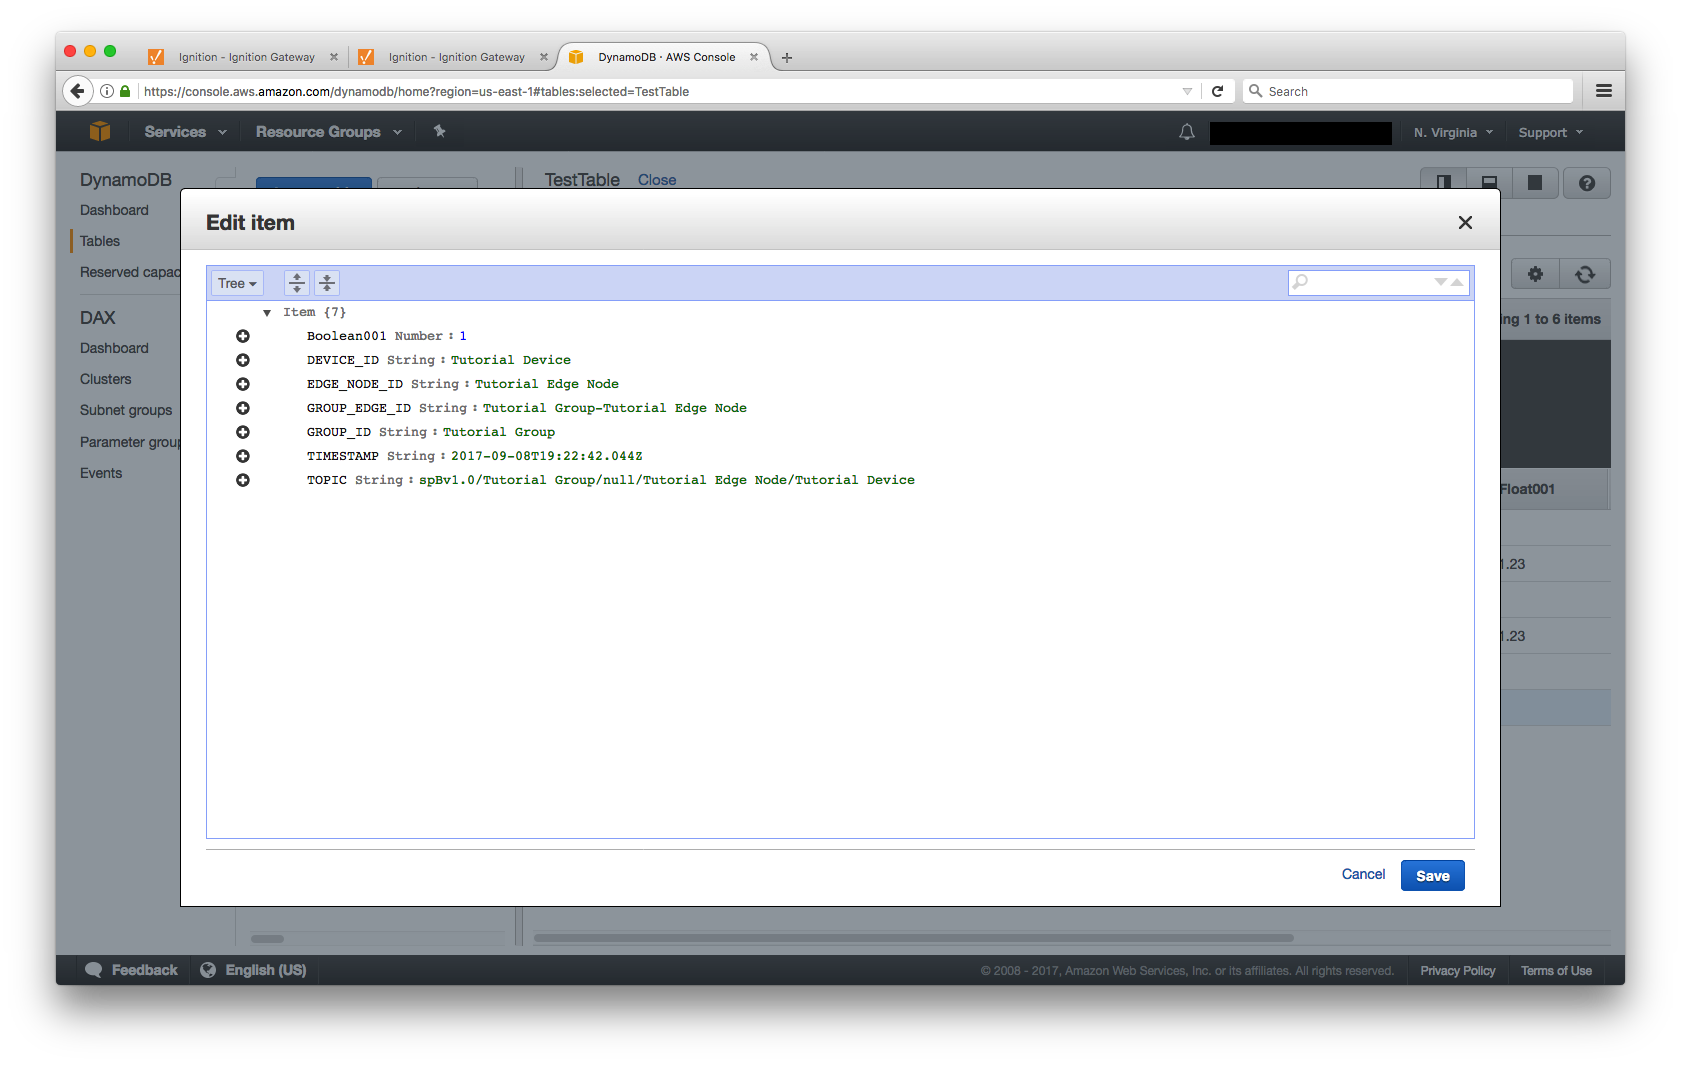The width and height of the screenshot is (1681, 1065).
Task: Open the Tree view mode dropdown
Action: [237, 283]
